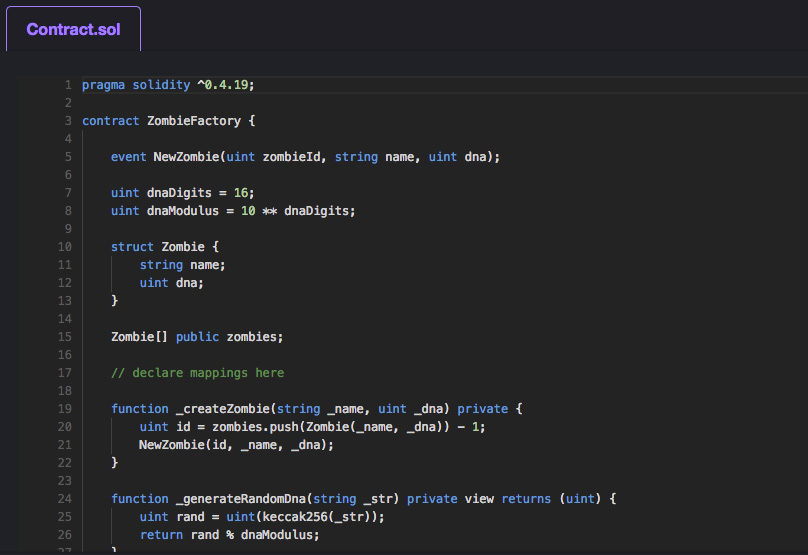Click the ZombieFactory contract name
The image size is (808, 555).
point(193,121)
